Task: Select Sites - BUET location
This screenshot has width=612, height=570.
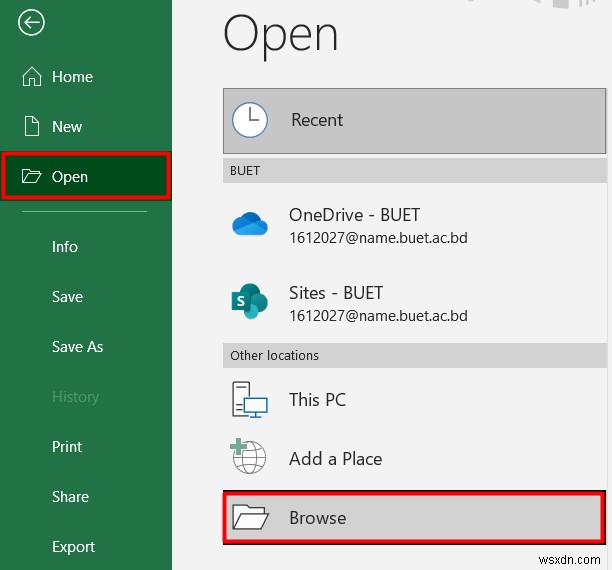Action: pos(415,303)
